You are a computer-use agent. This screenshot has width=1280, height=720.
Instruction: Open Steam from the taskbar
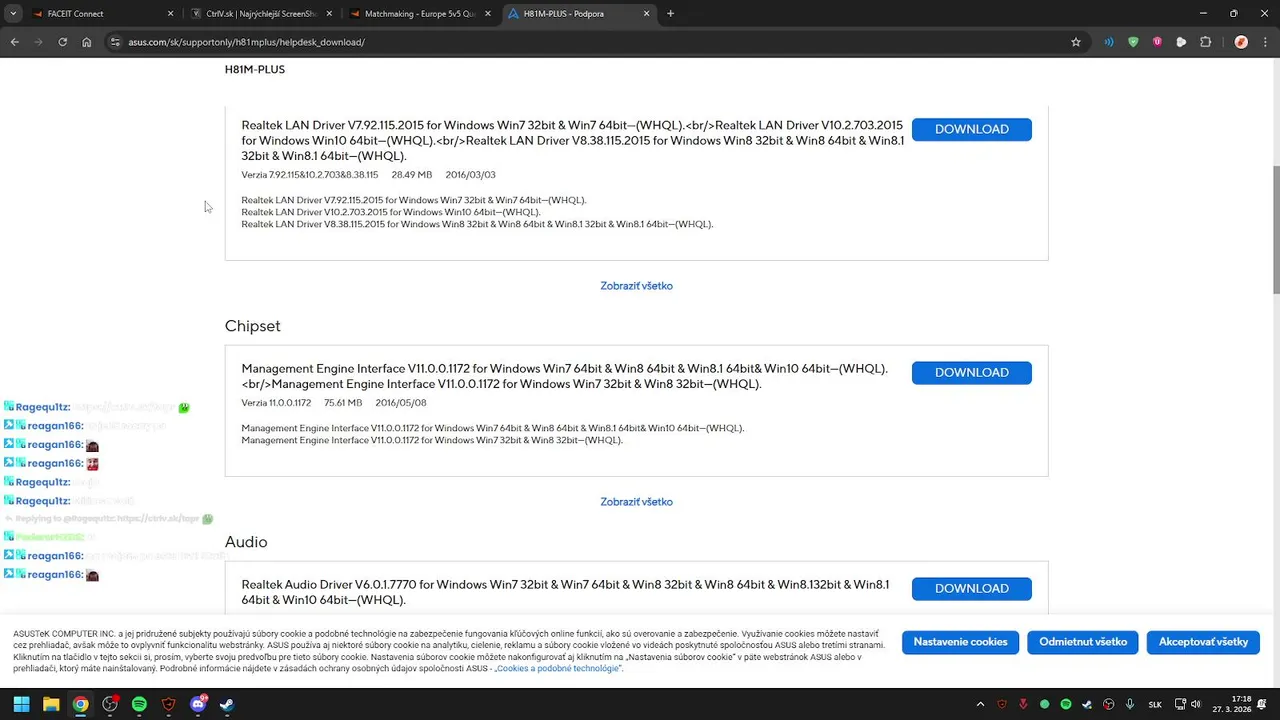point(227,704)
